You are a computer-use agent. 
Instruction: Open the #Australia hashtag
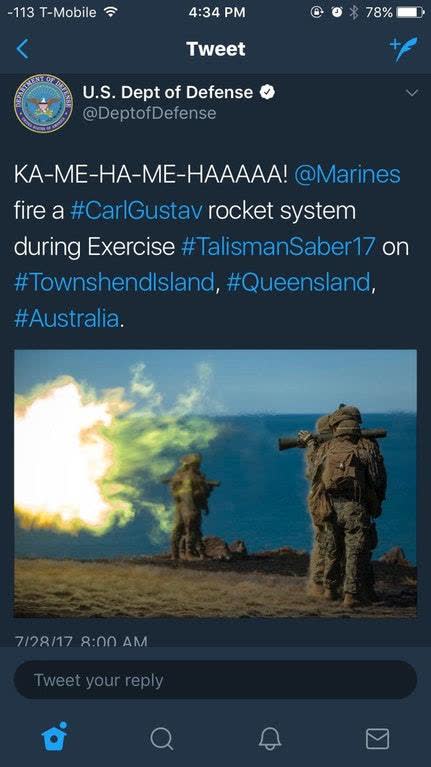coord(67,319)
